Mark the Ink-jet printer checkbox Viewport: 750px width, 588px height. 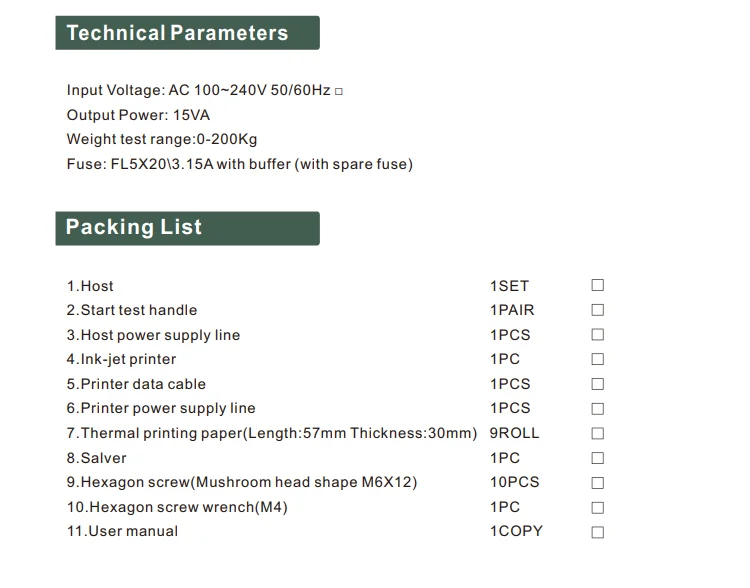[598, 359]
